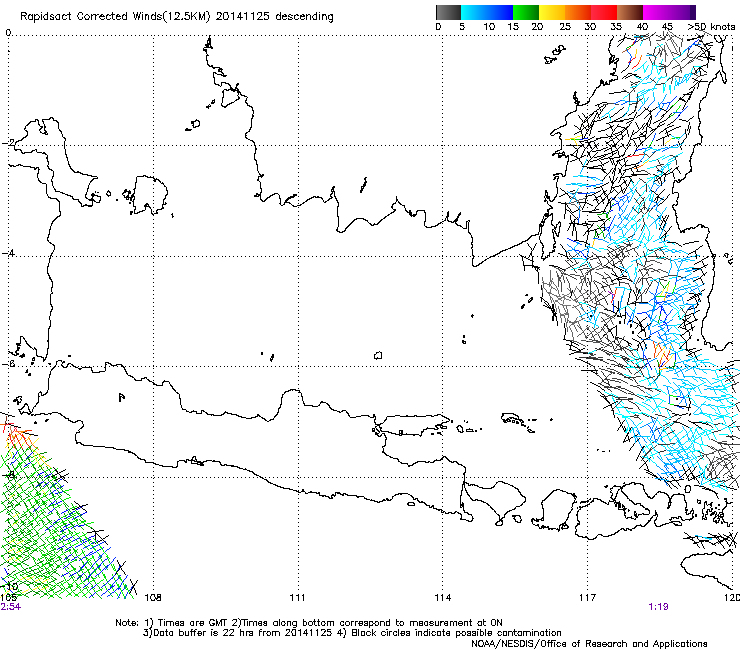
Task: Click the legend tick label 10
Action: click(x=488, y=27)
